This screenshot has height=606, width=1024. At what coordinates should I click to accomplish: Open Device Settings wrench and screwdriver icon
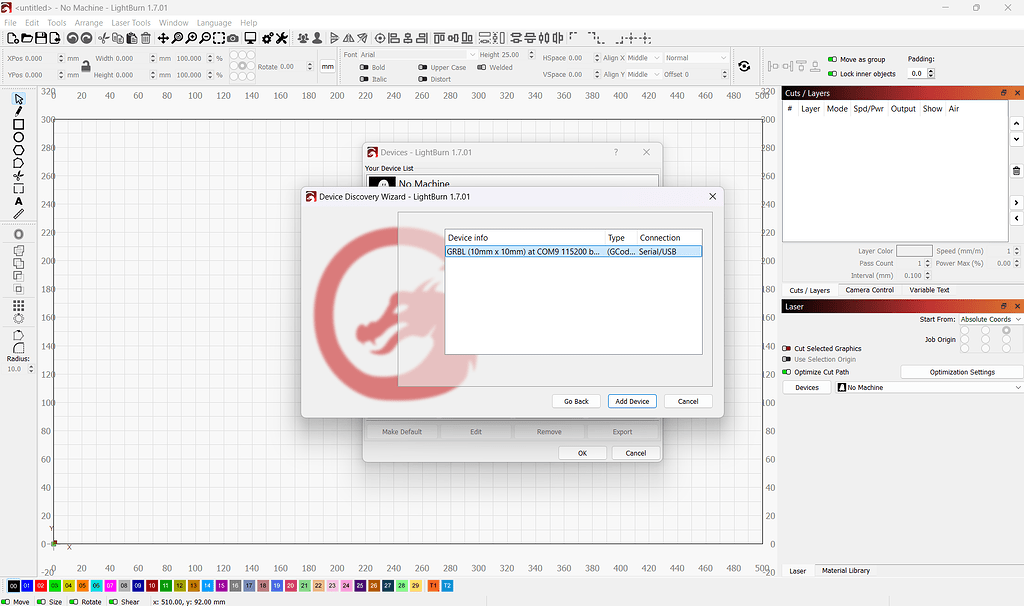tap(282, 38)
